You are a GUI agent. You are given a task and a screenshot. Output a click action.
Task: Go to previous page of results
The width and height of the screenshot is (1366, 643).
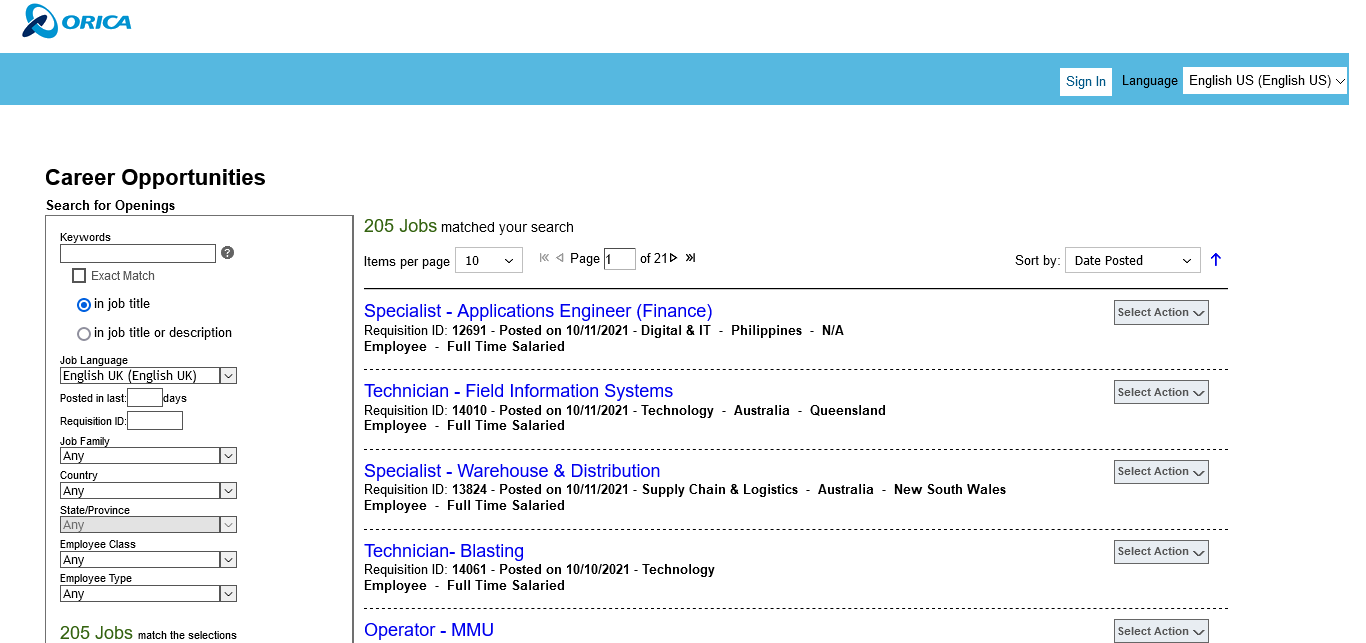tap(559, 258)
